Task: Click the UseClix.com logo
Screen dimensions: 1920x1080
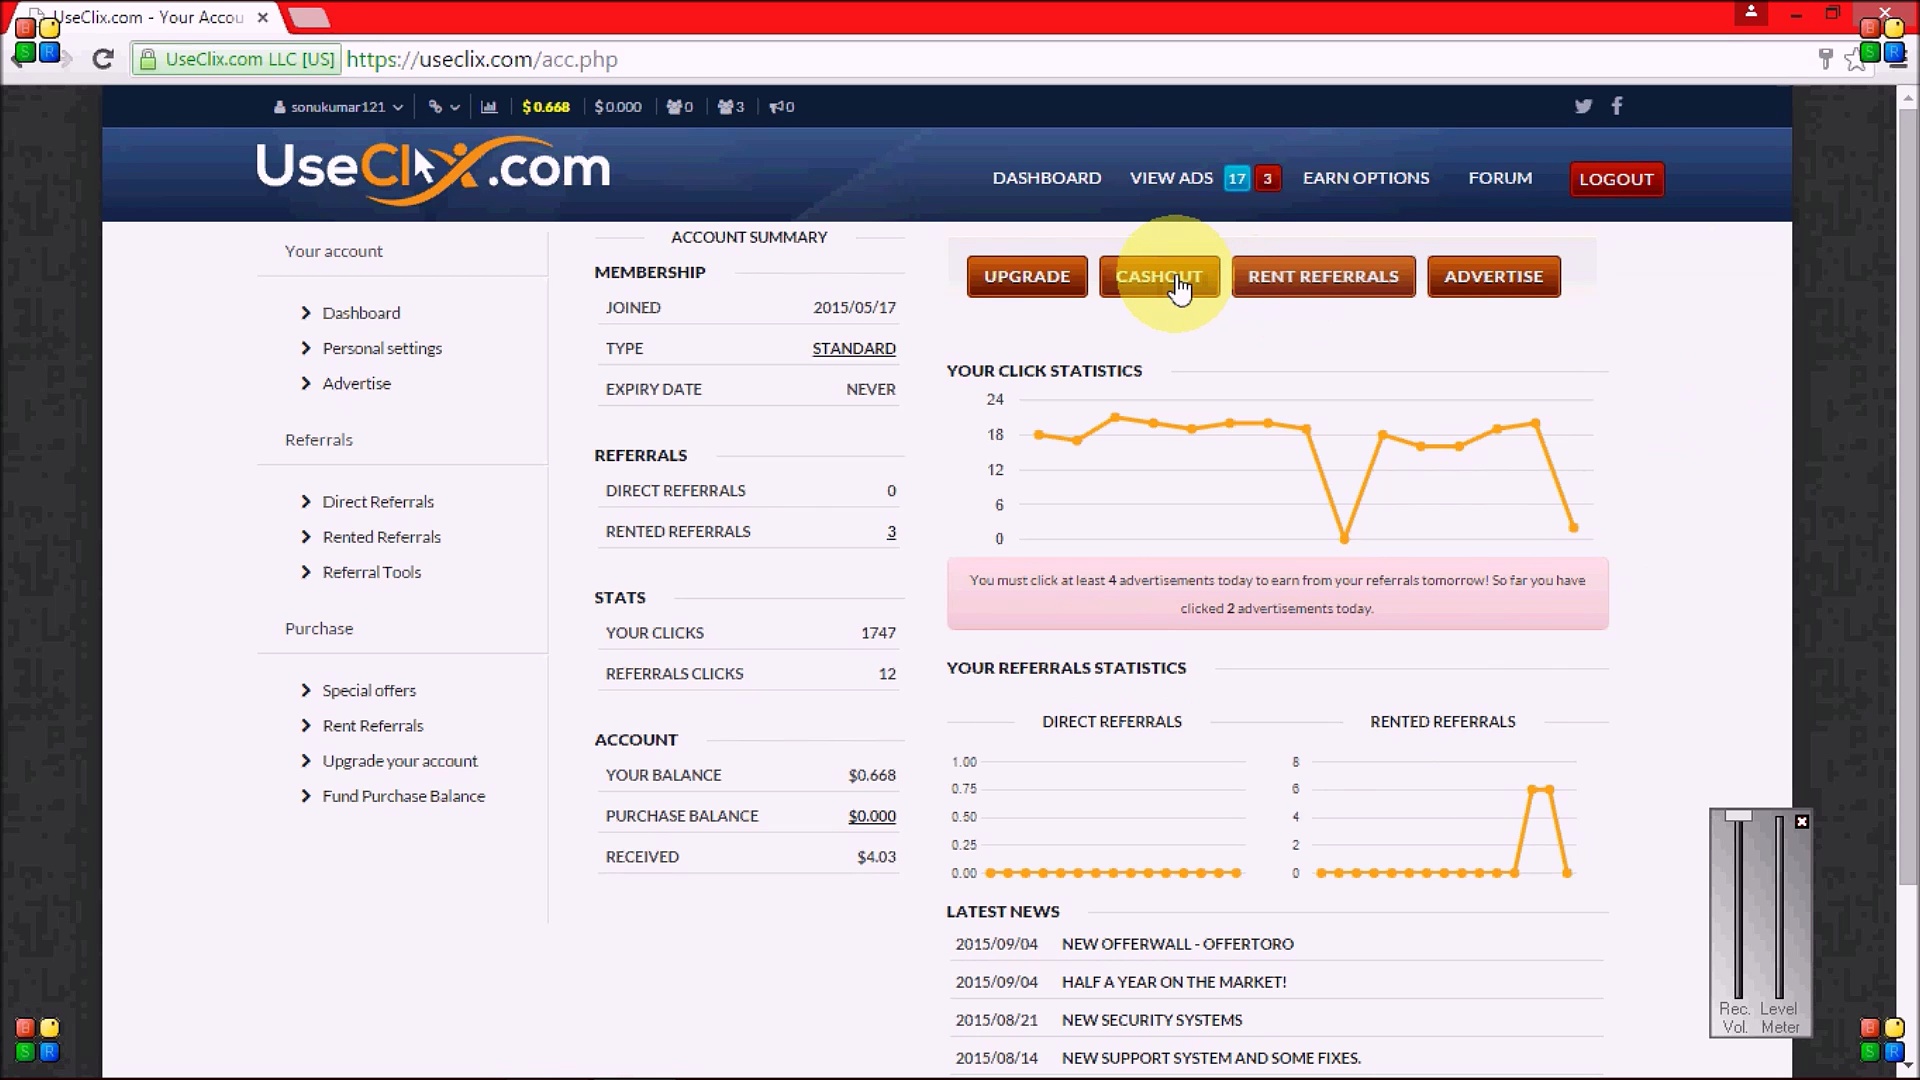Action: pos(432,168)
